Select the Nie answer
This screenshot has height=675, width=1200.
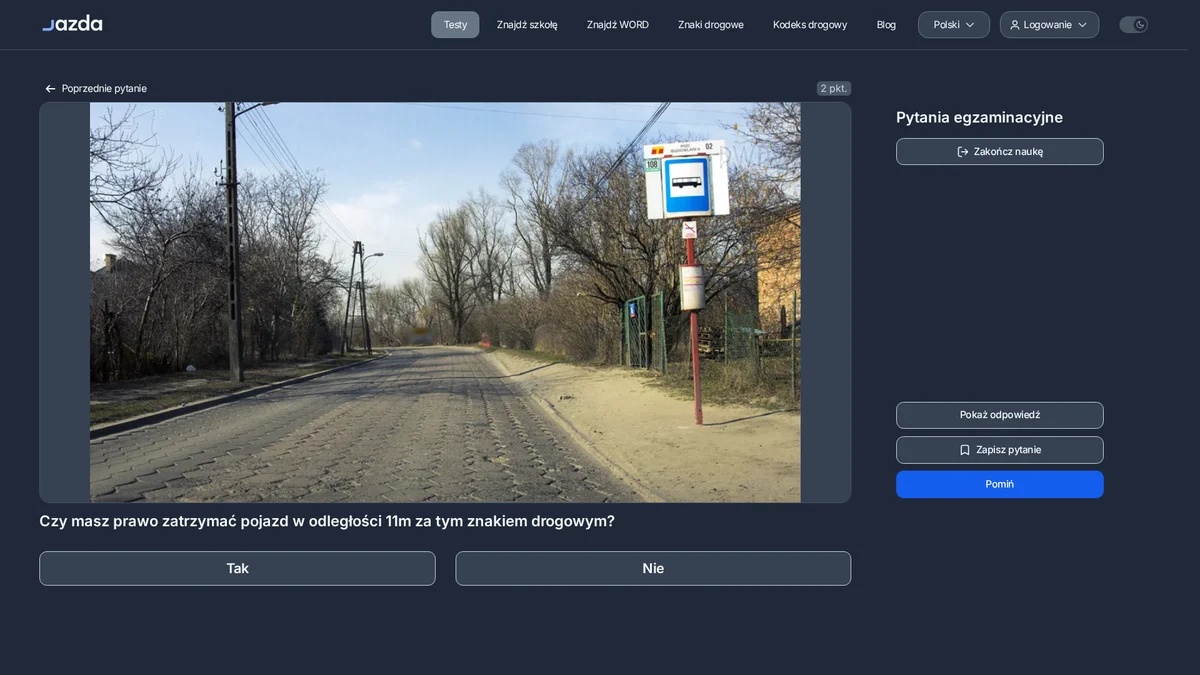[653, 568]
